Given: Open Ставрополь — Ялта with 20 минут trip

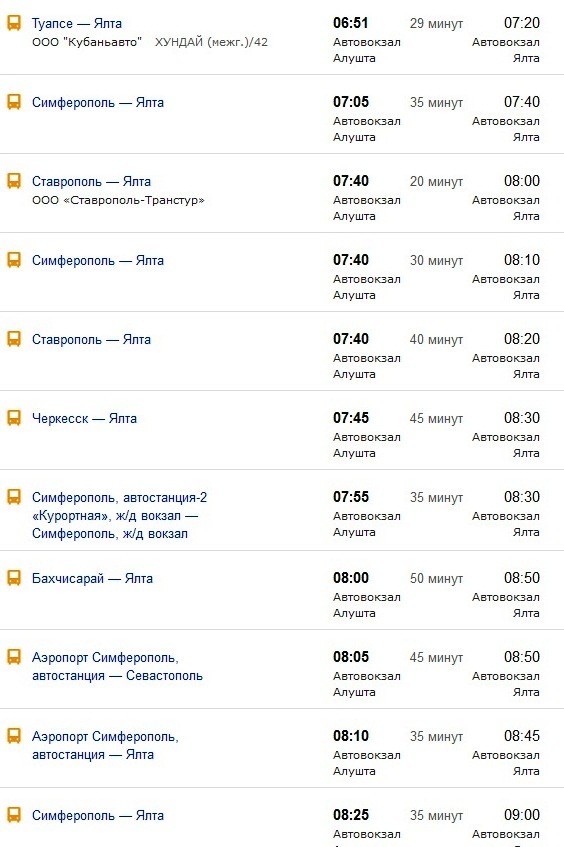Looking at the screenshot, I should click(91, 181).
